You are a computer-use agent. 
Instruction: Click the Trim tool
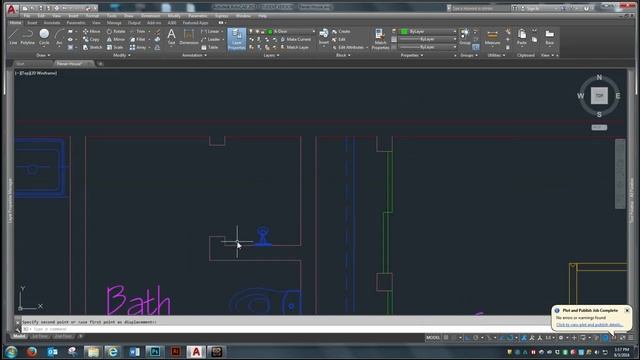[138, 31]
